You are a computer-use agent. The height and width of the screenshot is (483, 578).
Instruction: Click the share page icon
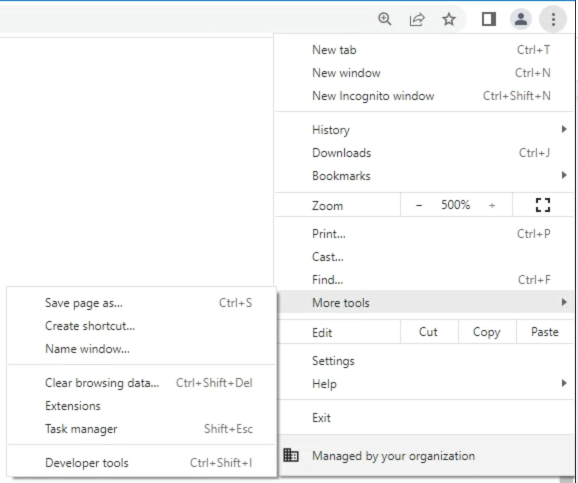click(x=417, y=19)
